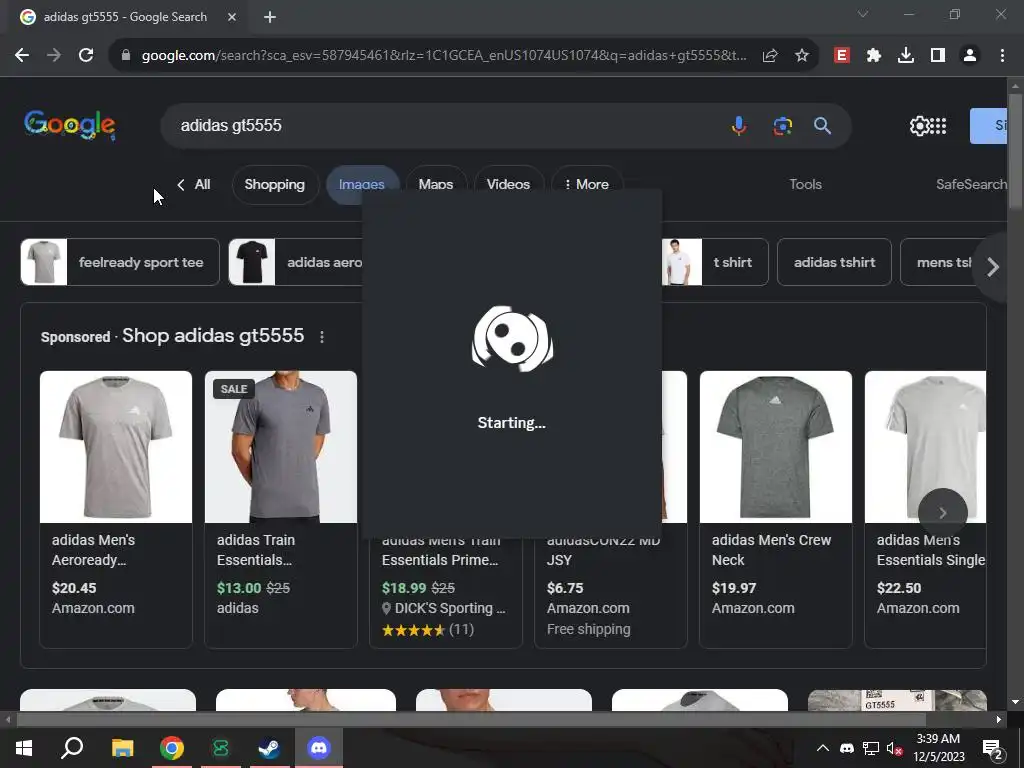Open the Tools options
This screenshot has height=768, width=1024.
(805, 184)
